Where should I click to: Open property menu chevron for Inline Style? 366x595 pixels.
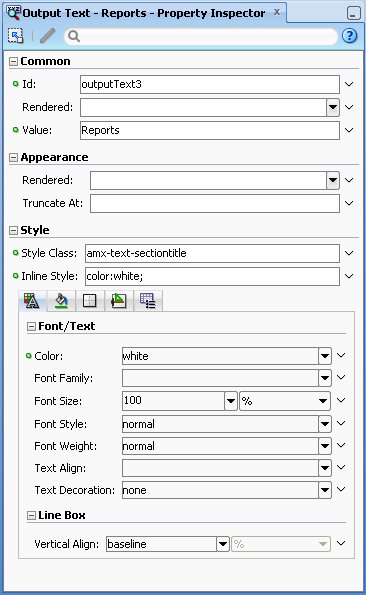349,276
